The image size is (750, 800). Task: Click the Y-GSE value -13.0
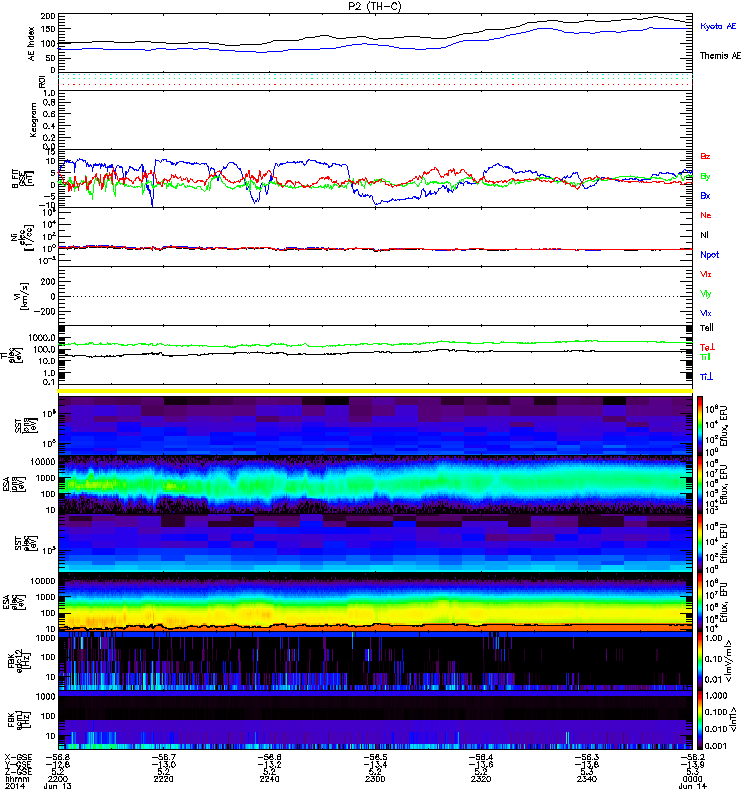[163, 765]
